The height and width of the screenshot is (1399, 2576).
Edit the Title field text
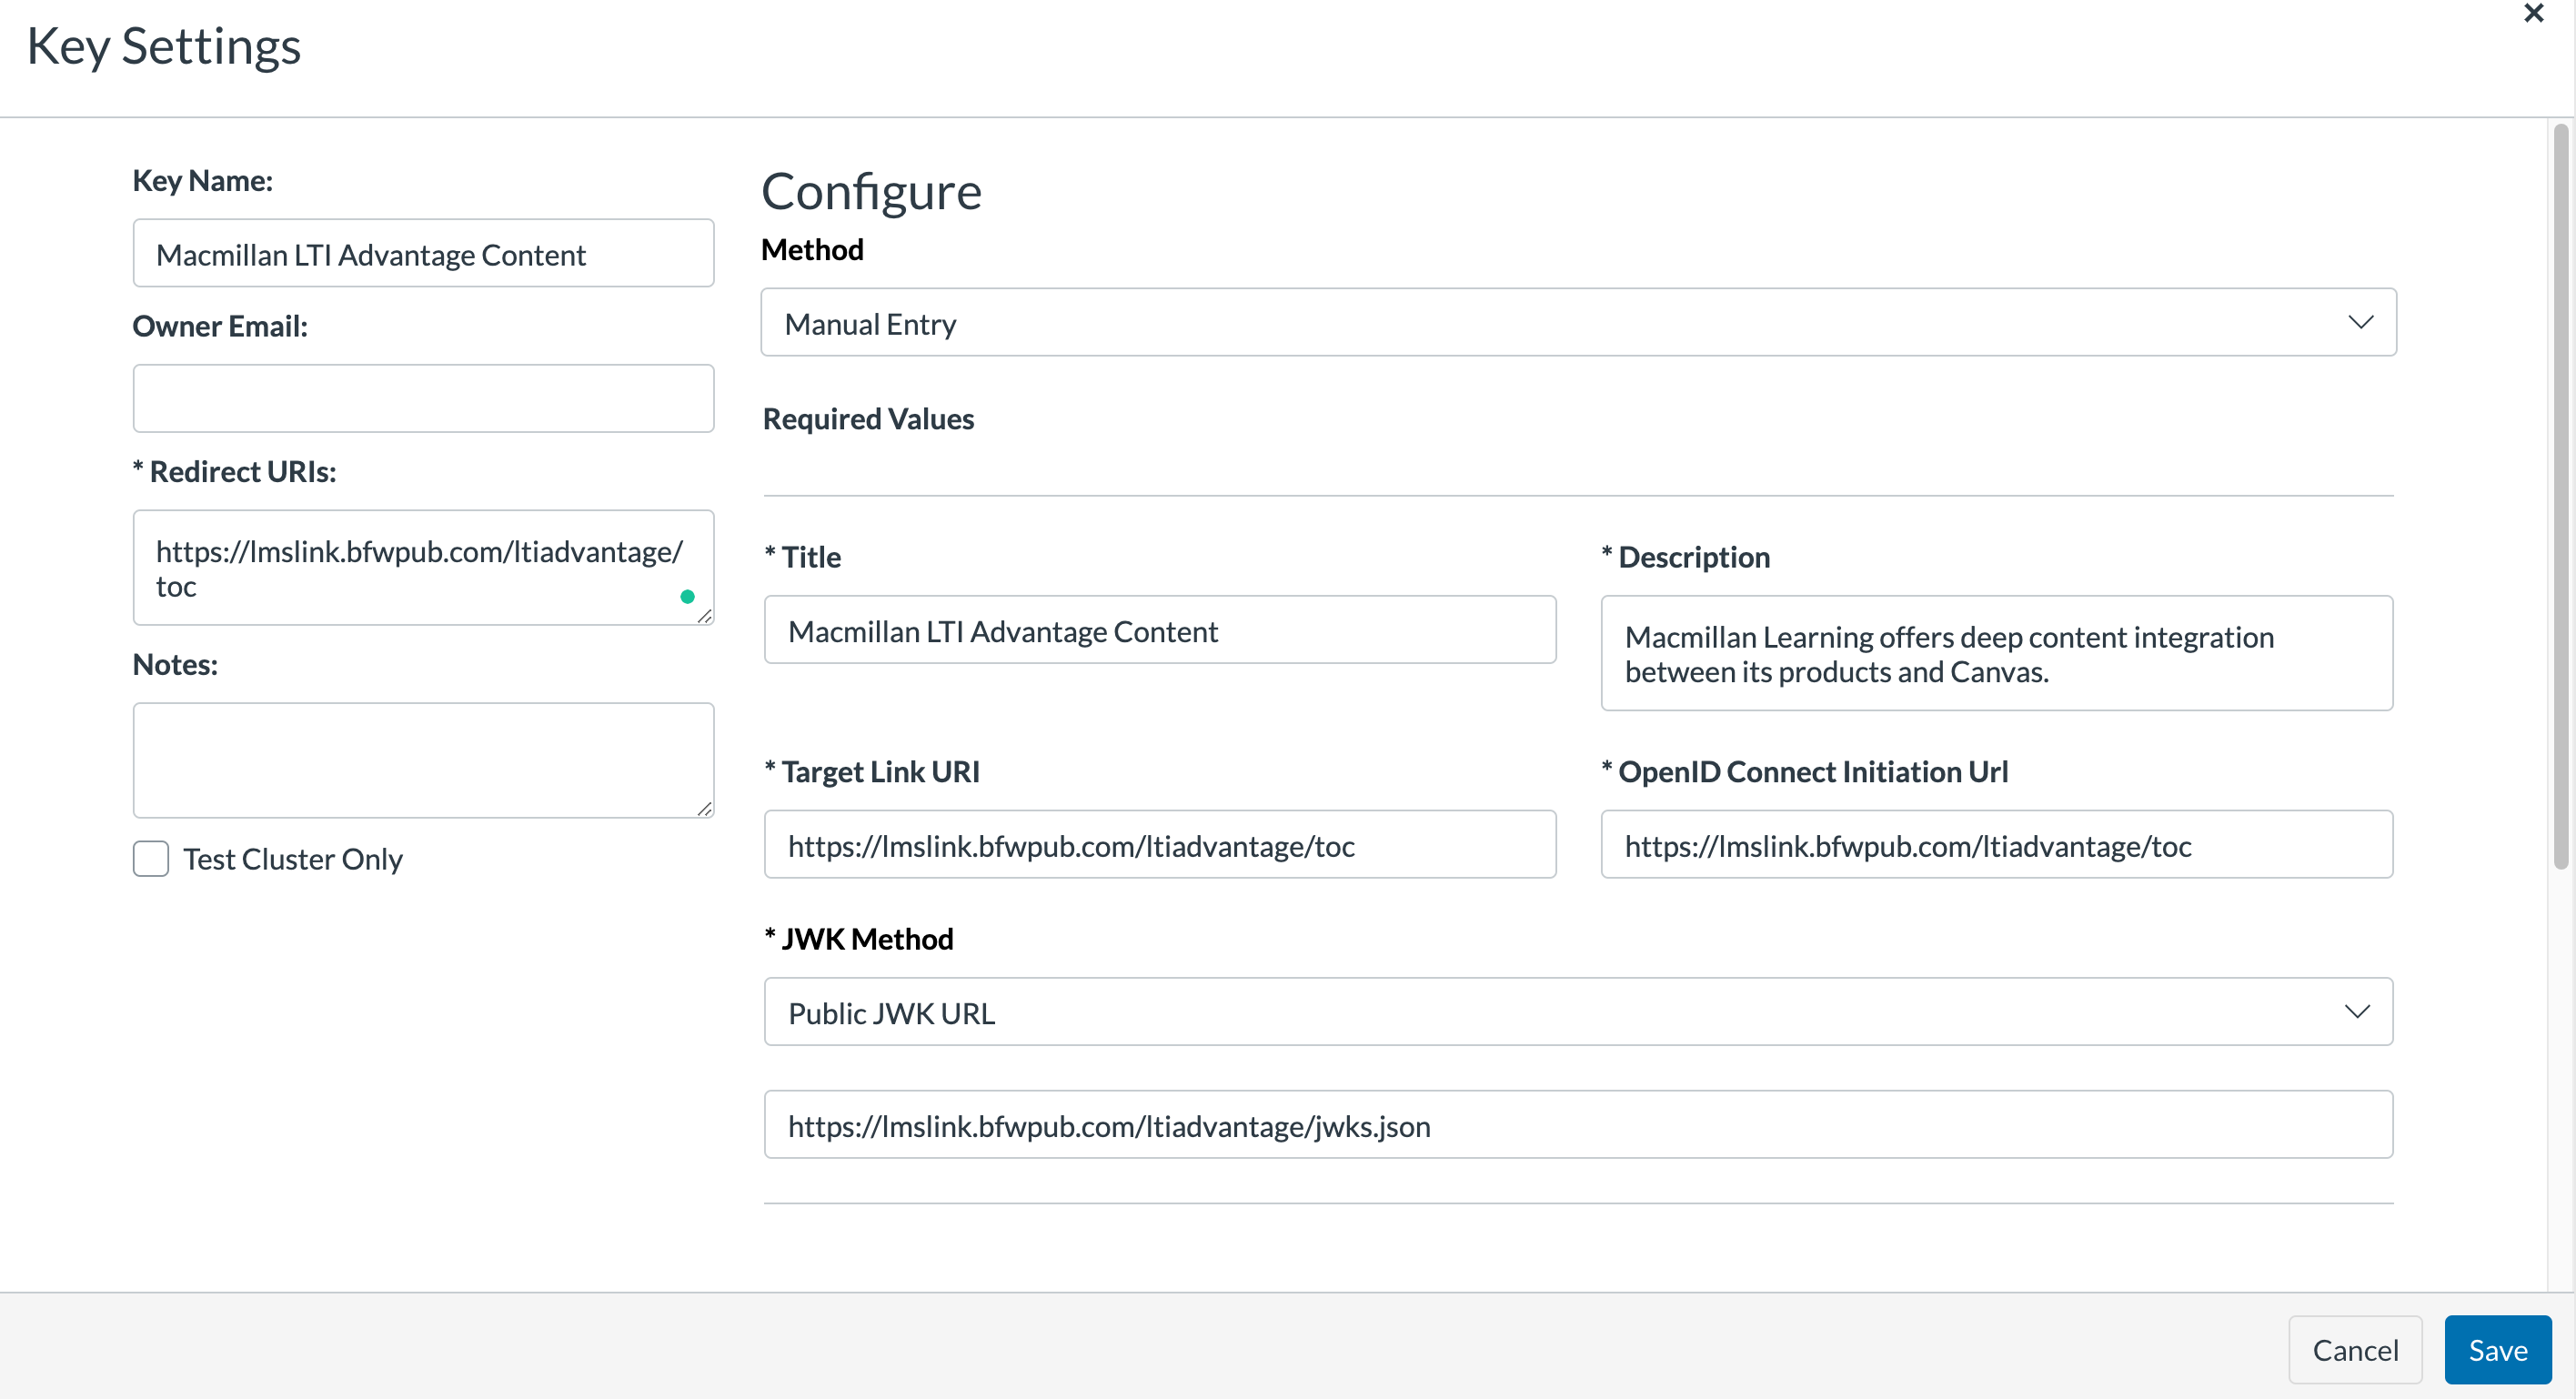click(1159, 630)
